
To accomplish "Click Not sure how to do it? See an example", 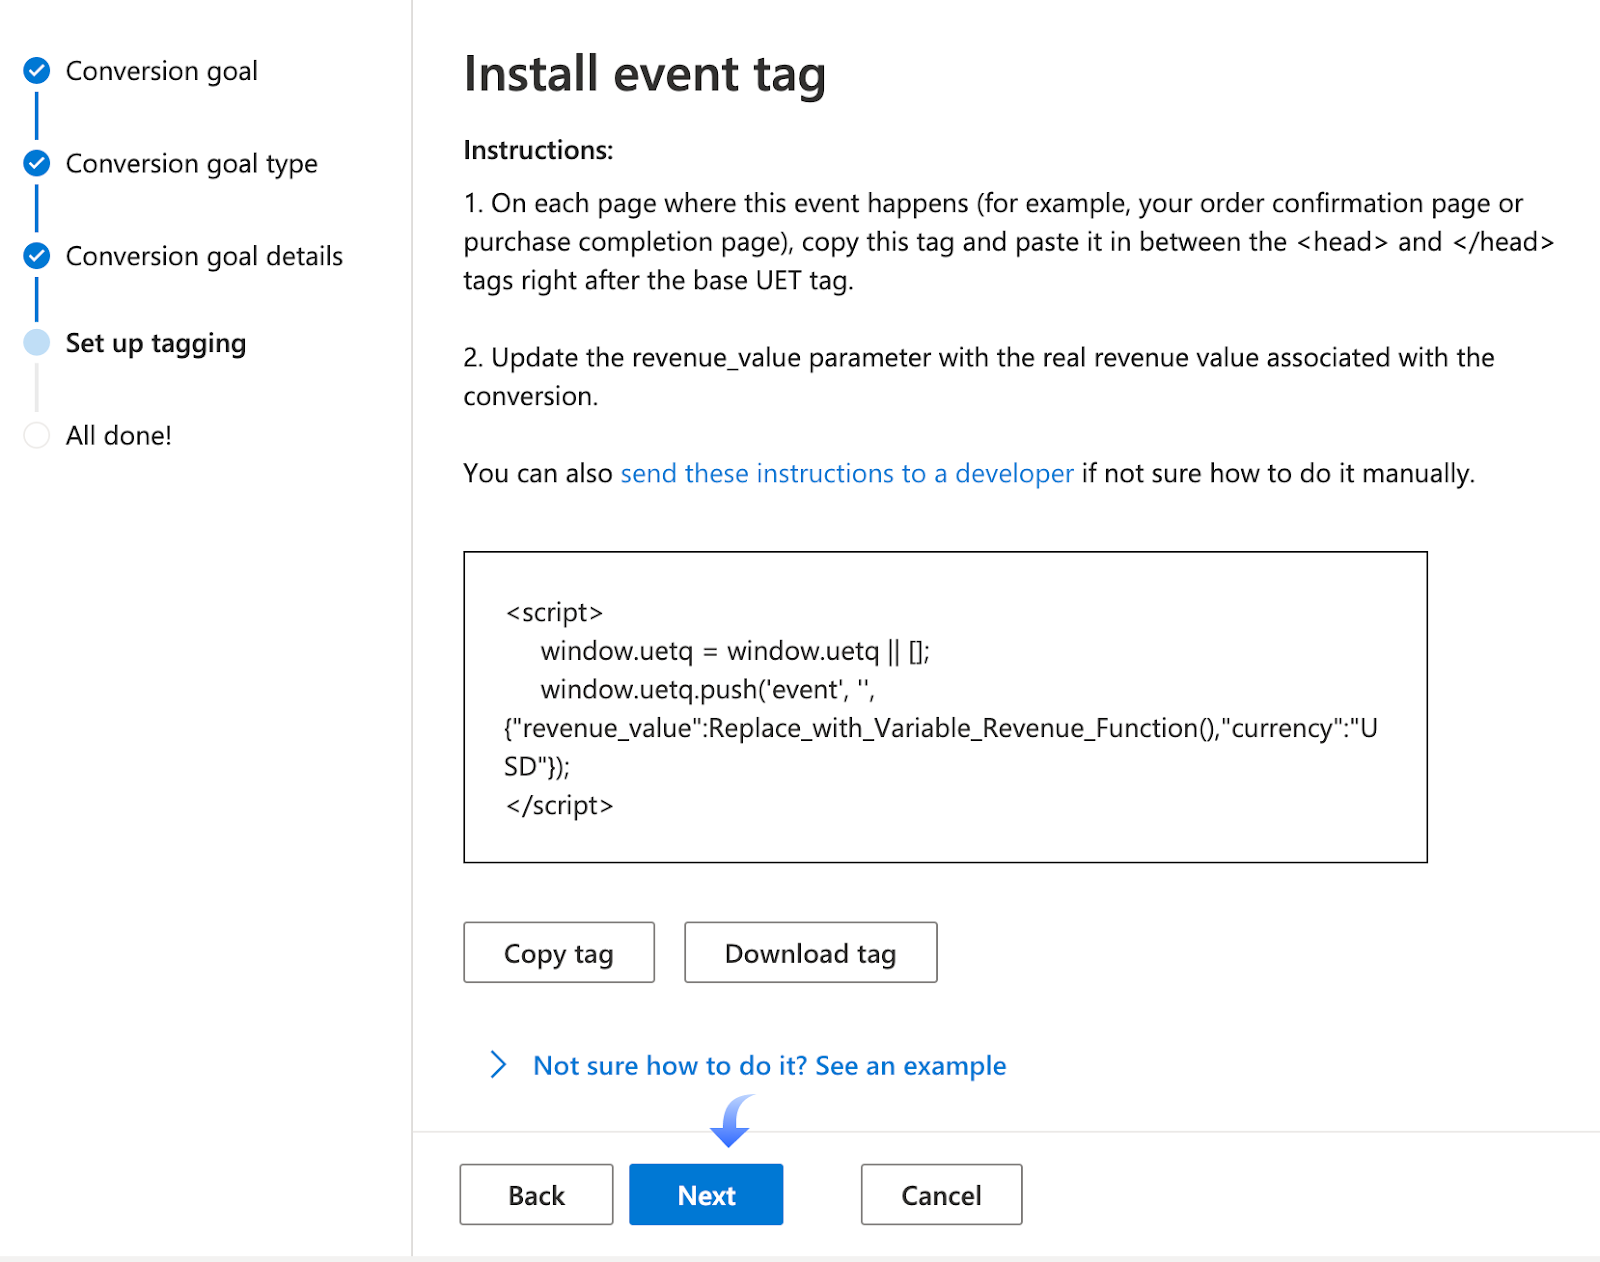I will (x=769, y=1065).
